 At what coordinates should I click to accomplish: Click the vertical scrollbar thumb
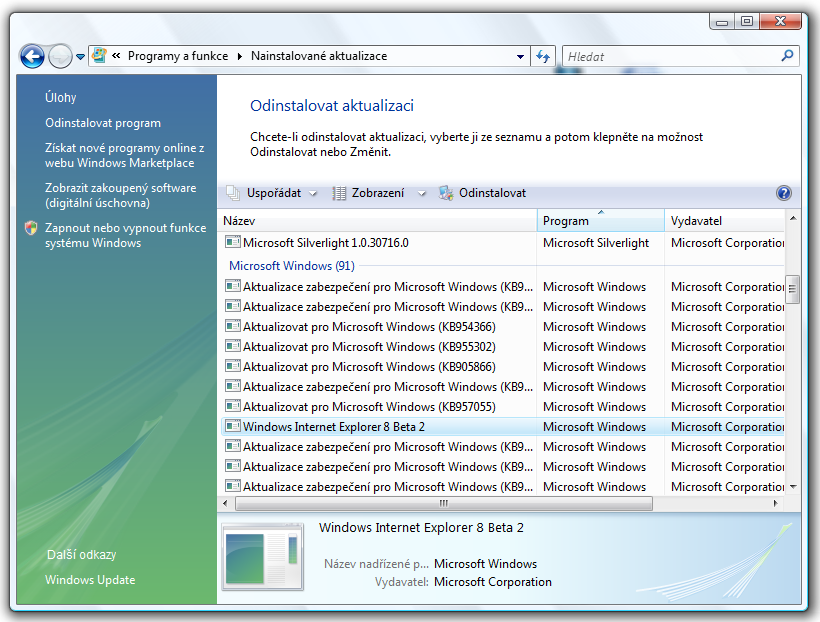point(792,289)
